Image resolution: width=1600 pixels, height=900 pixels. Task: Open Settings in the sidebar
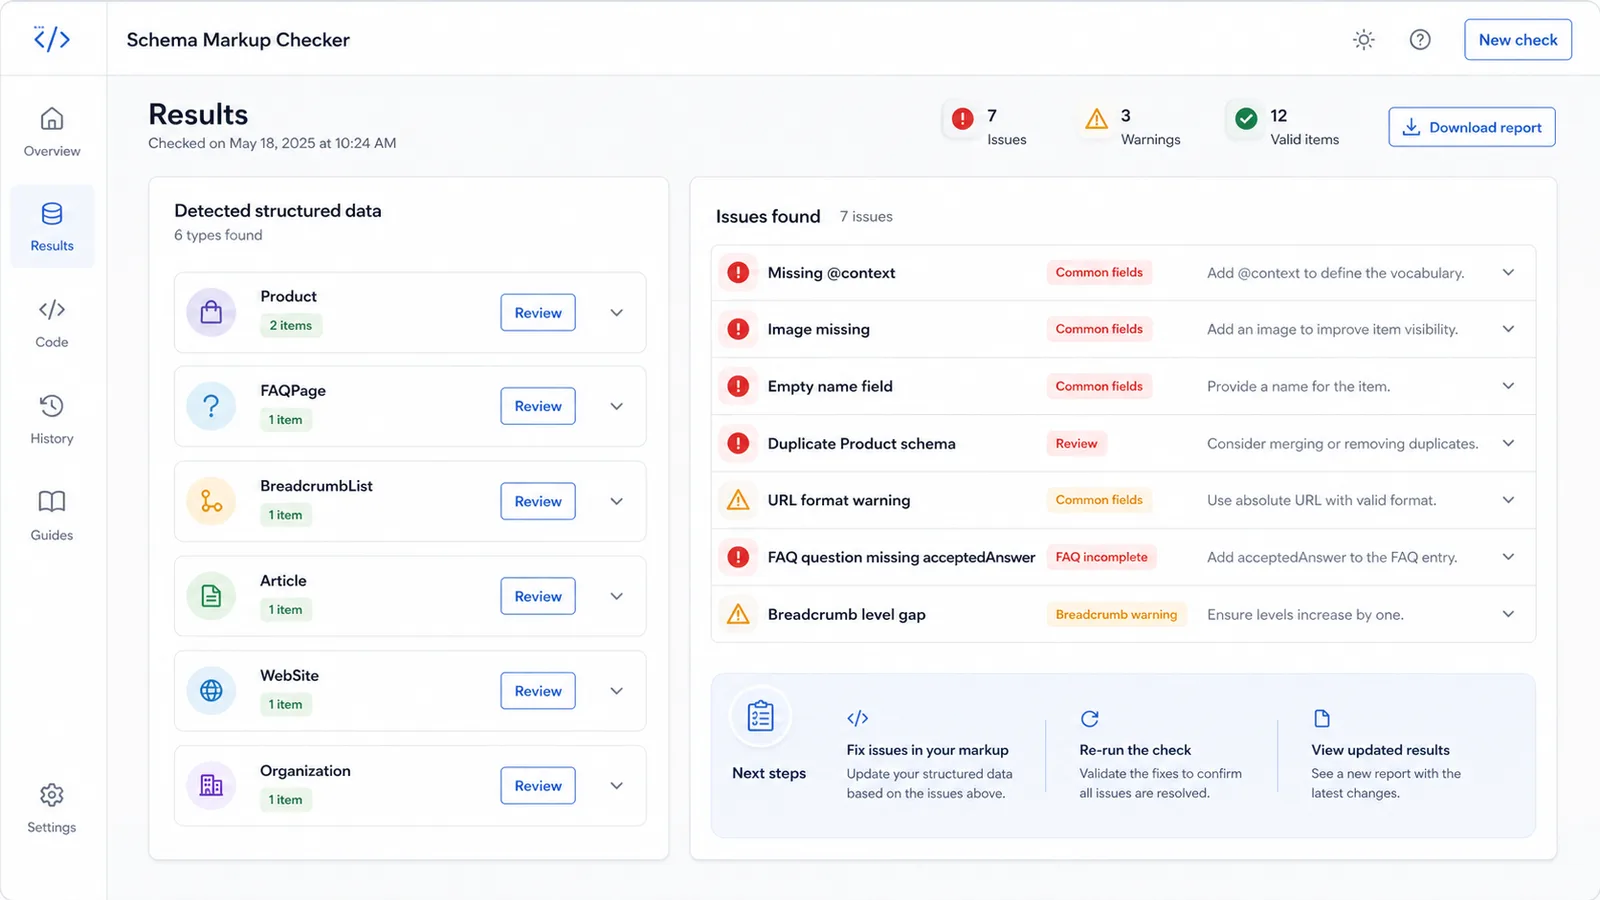pyautogui.click(x=52, y=808)
